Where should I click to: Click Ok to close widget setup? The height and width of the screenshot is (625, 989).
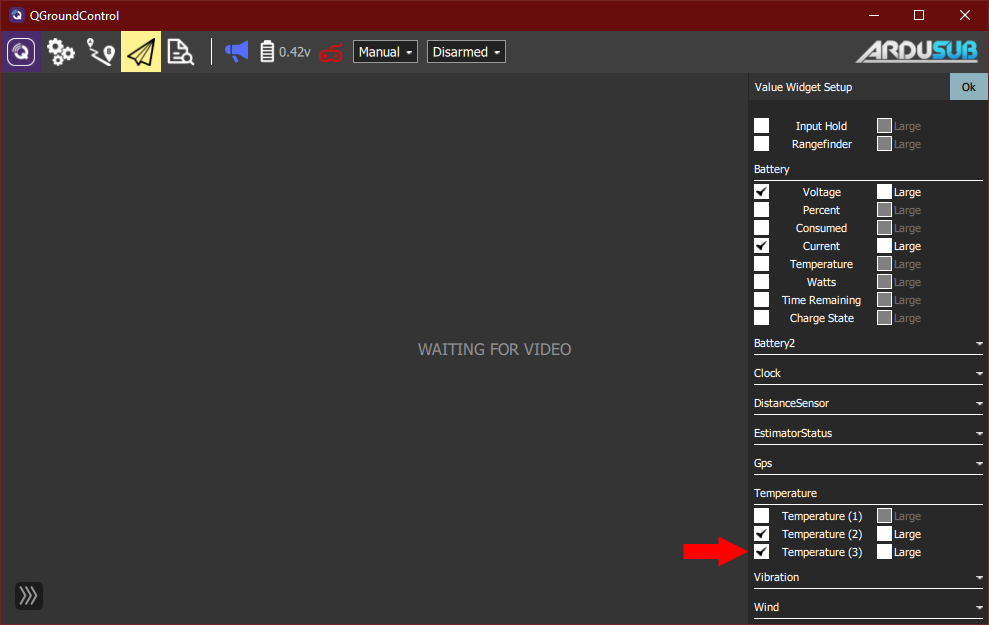[x=968, y=87]
